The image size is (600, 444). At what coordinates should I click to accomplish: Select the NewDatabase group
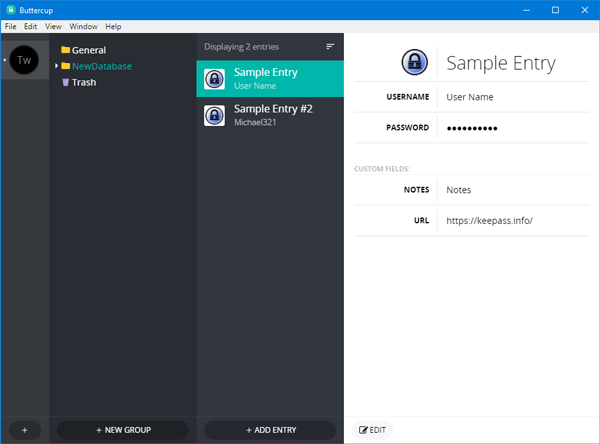coord(102,66)
